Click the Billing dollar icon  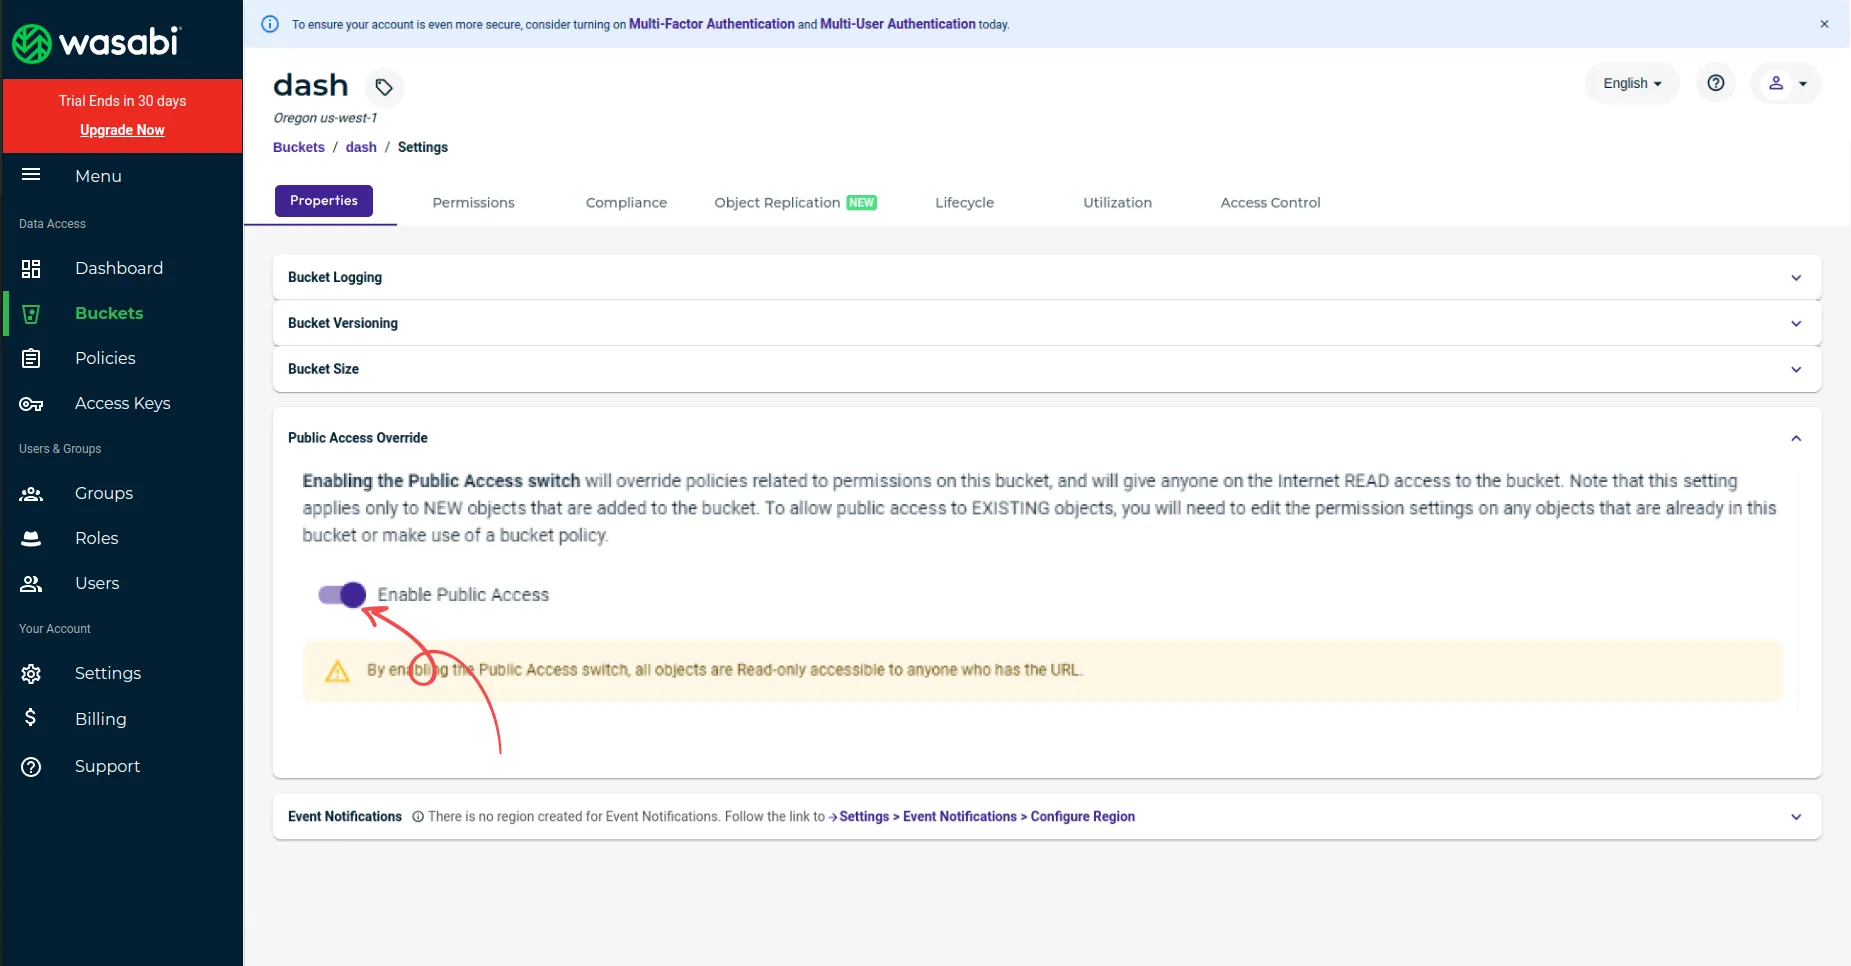coord(31,718)
